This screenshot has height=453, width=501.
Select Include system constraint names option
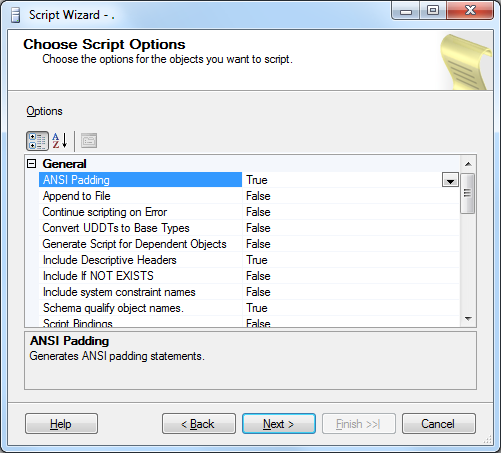pos(140,292)
